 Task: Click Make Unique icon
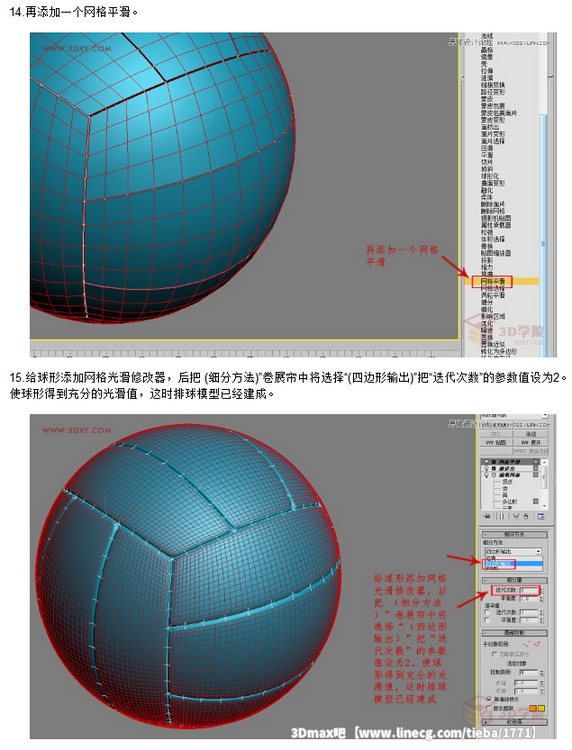click(517, 517)
